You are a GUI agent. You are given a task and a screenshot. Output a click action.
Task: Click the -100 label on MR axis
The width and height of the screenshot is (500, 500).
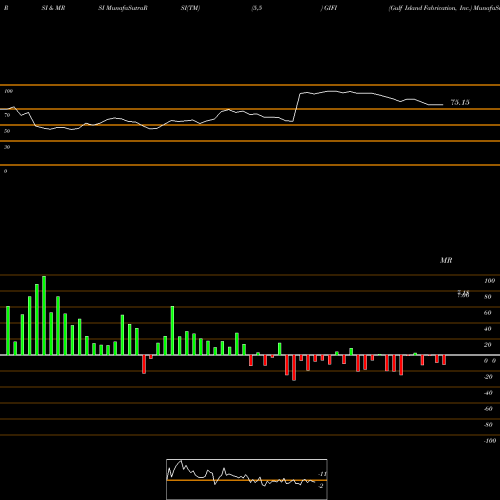489,441
